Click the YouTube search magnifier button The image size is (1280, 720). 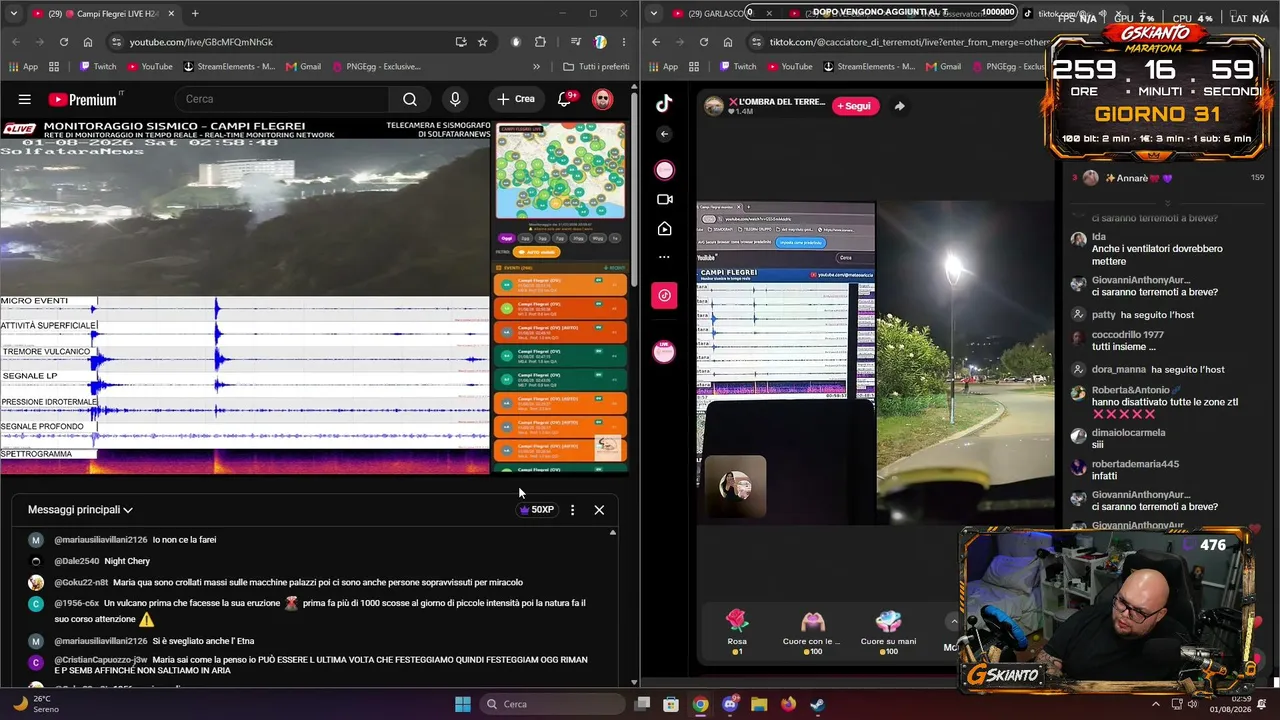click(410, 99)
